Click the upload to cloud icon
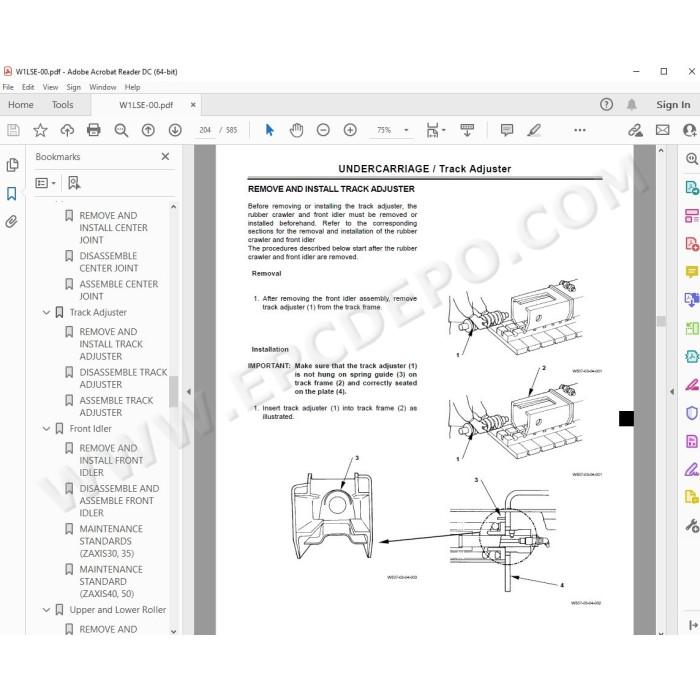The width and height of the screenshot is (700, 700). [67, 130]
